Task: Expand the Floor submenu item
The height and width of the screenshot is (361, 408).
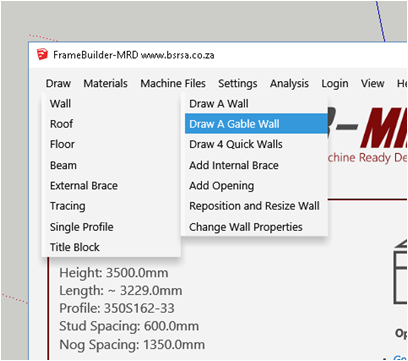Action: coord(111,144)
